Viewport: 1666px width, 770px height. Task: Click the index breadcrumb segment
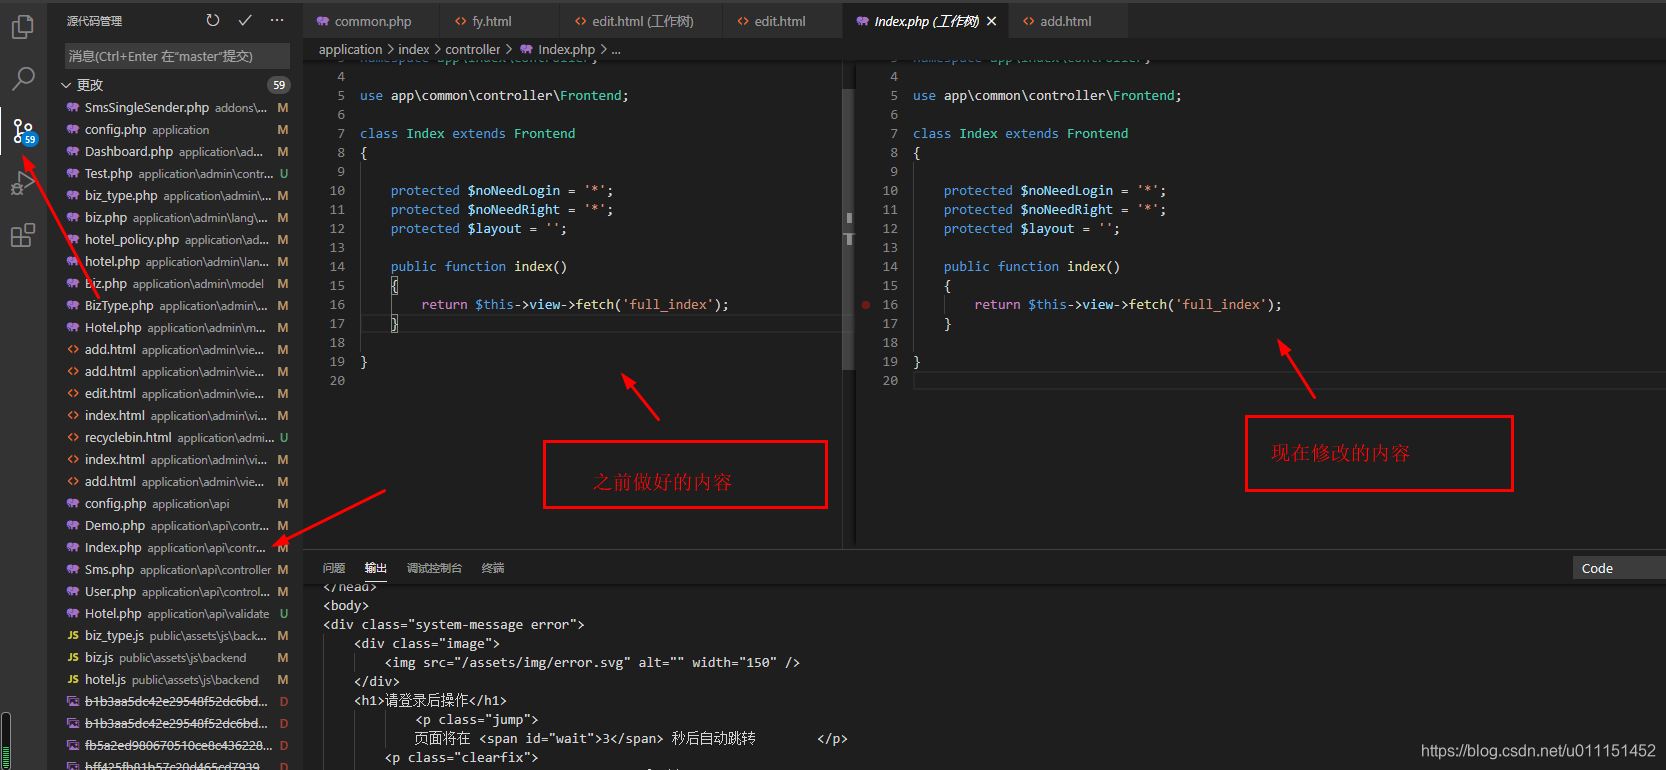point(414,49)
